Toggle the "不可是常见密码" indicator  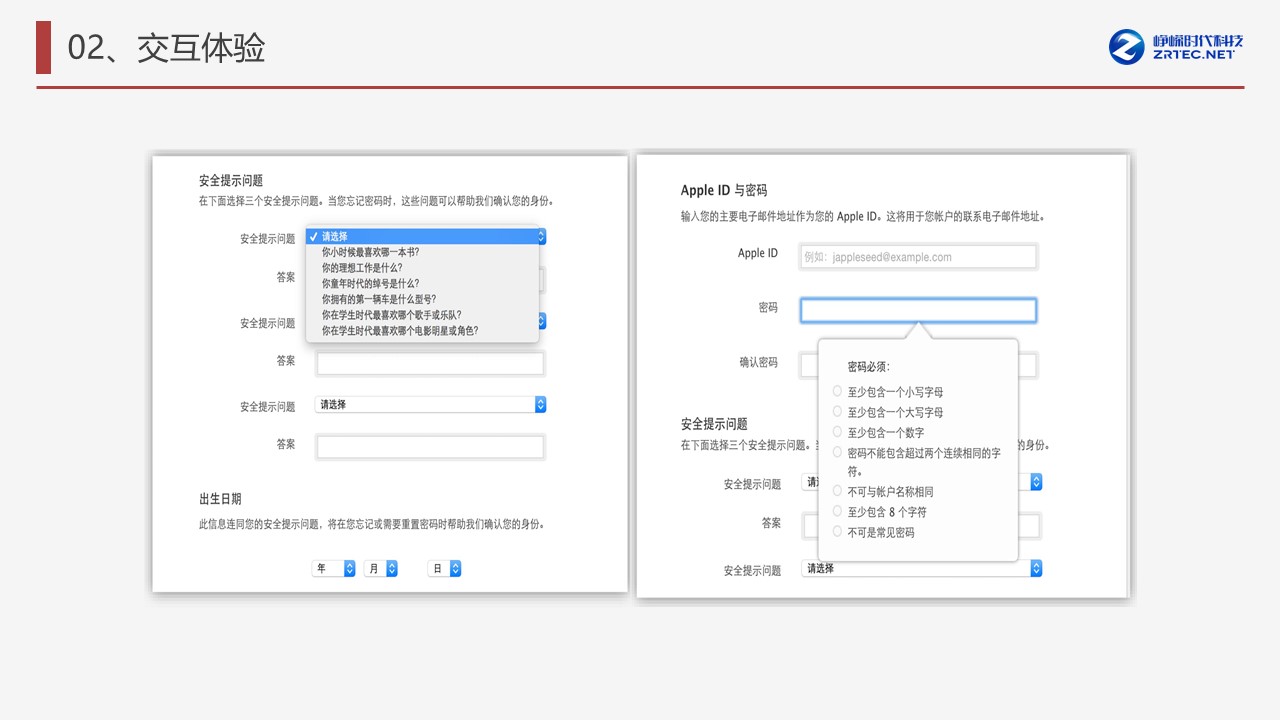tap(838, 532)
